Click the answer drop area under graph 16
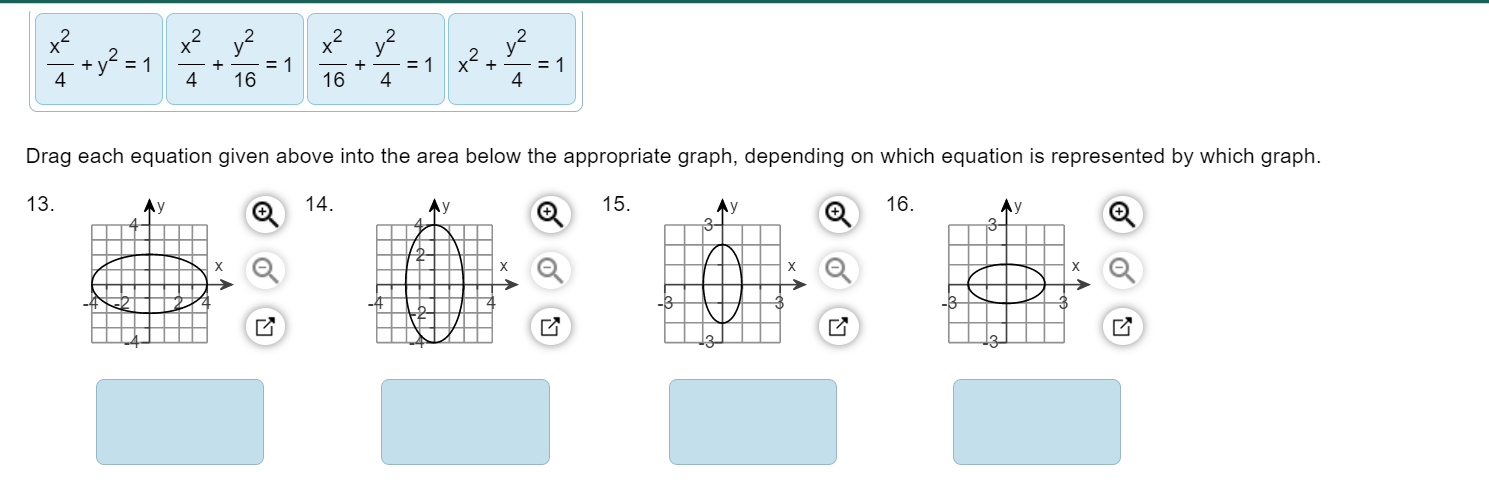The width and height of the screenshot is (1489, 492). [1037, 422]
